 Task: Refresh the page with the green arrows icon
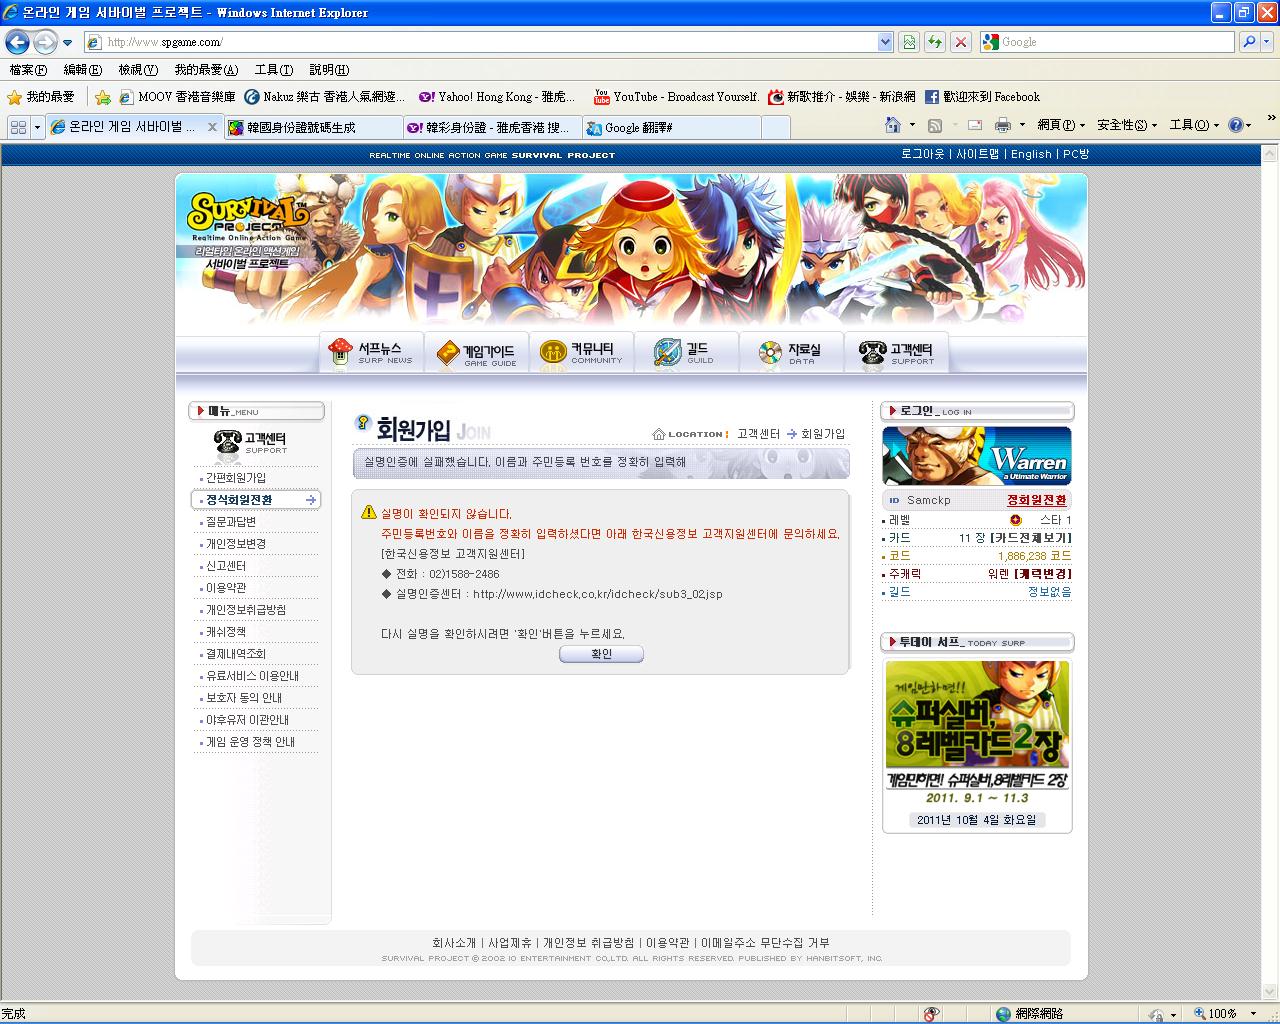(935, 42)
